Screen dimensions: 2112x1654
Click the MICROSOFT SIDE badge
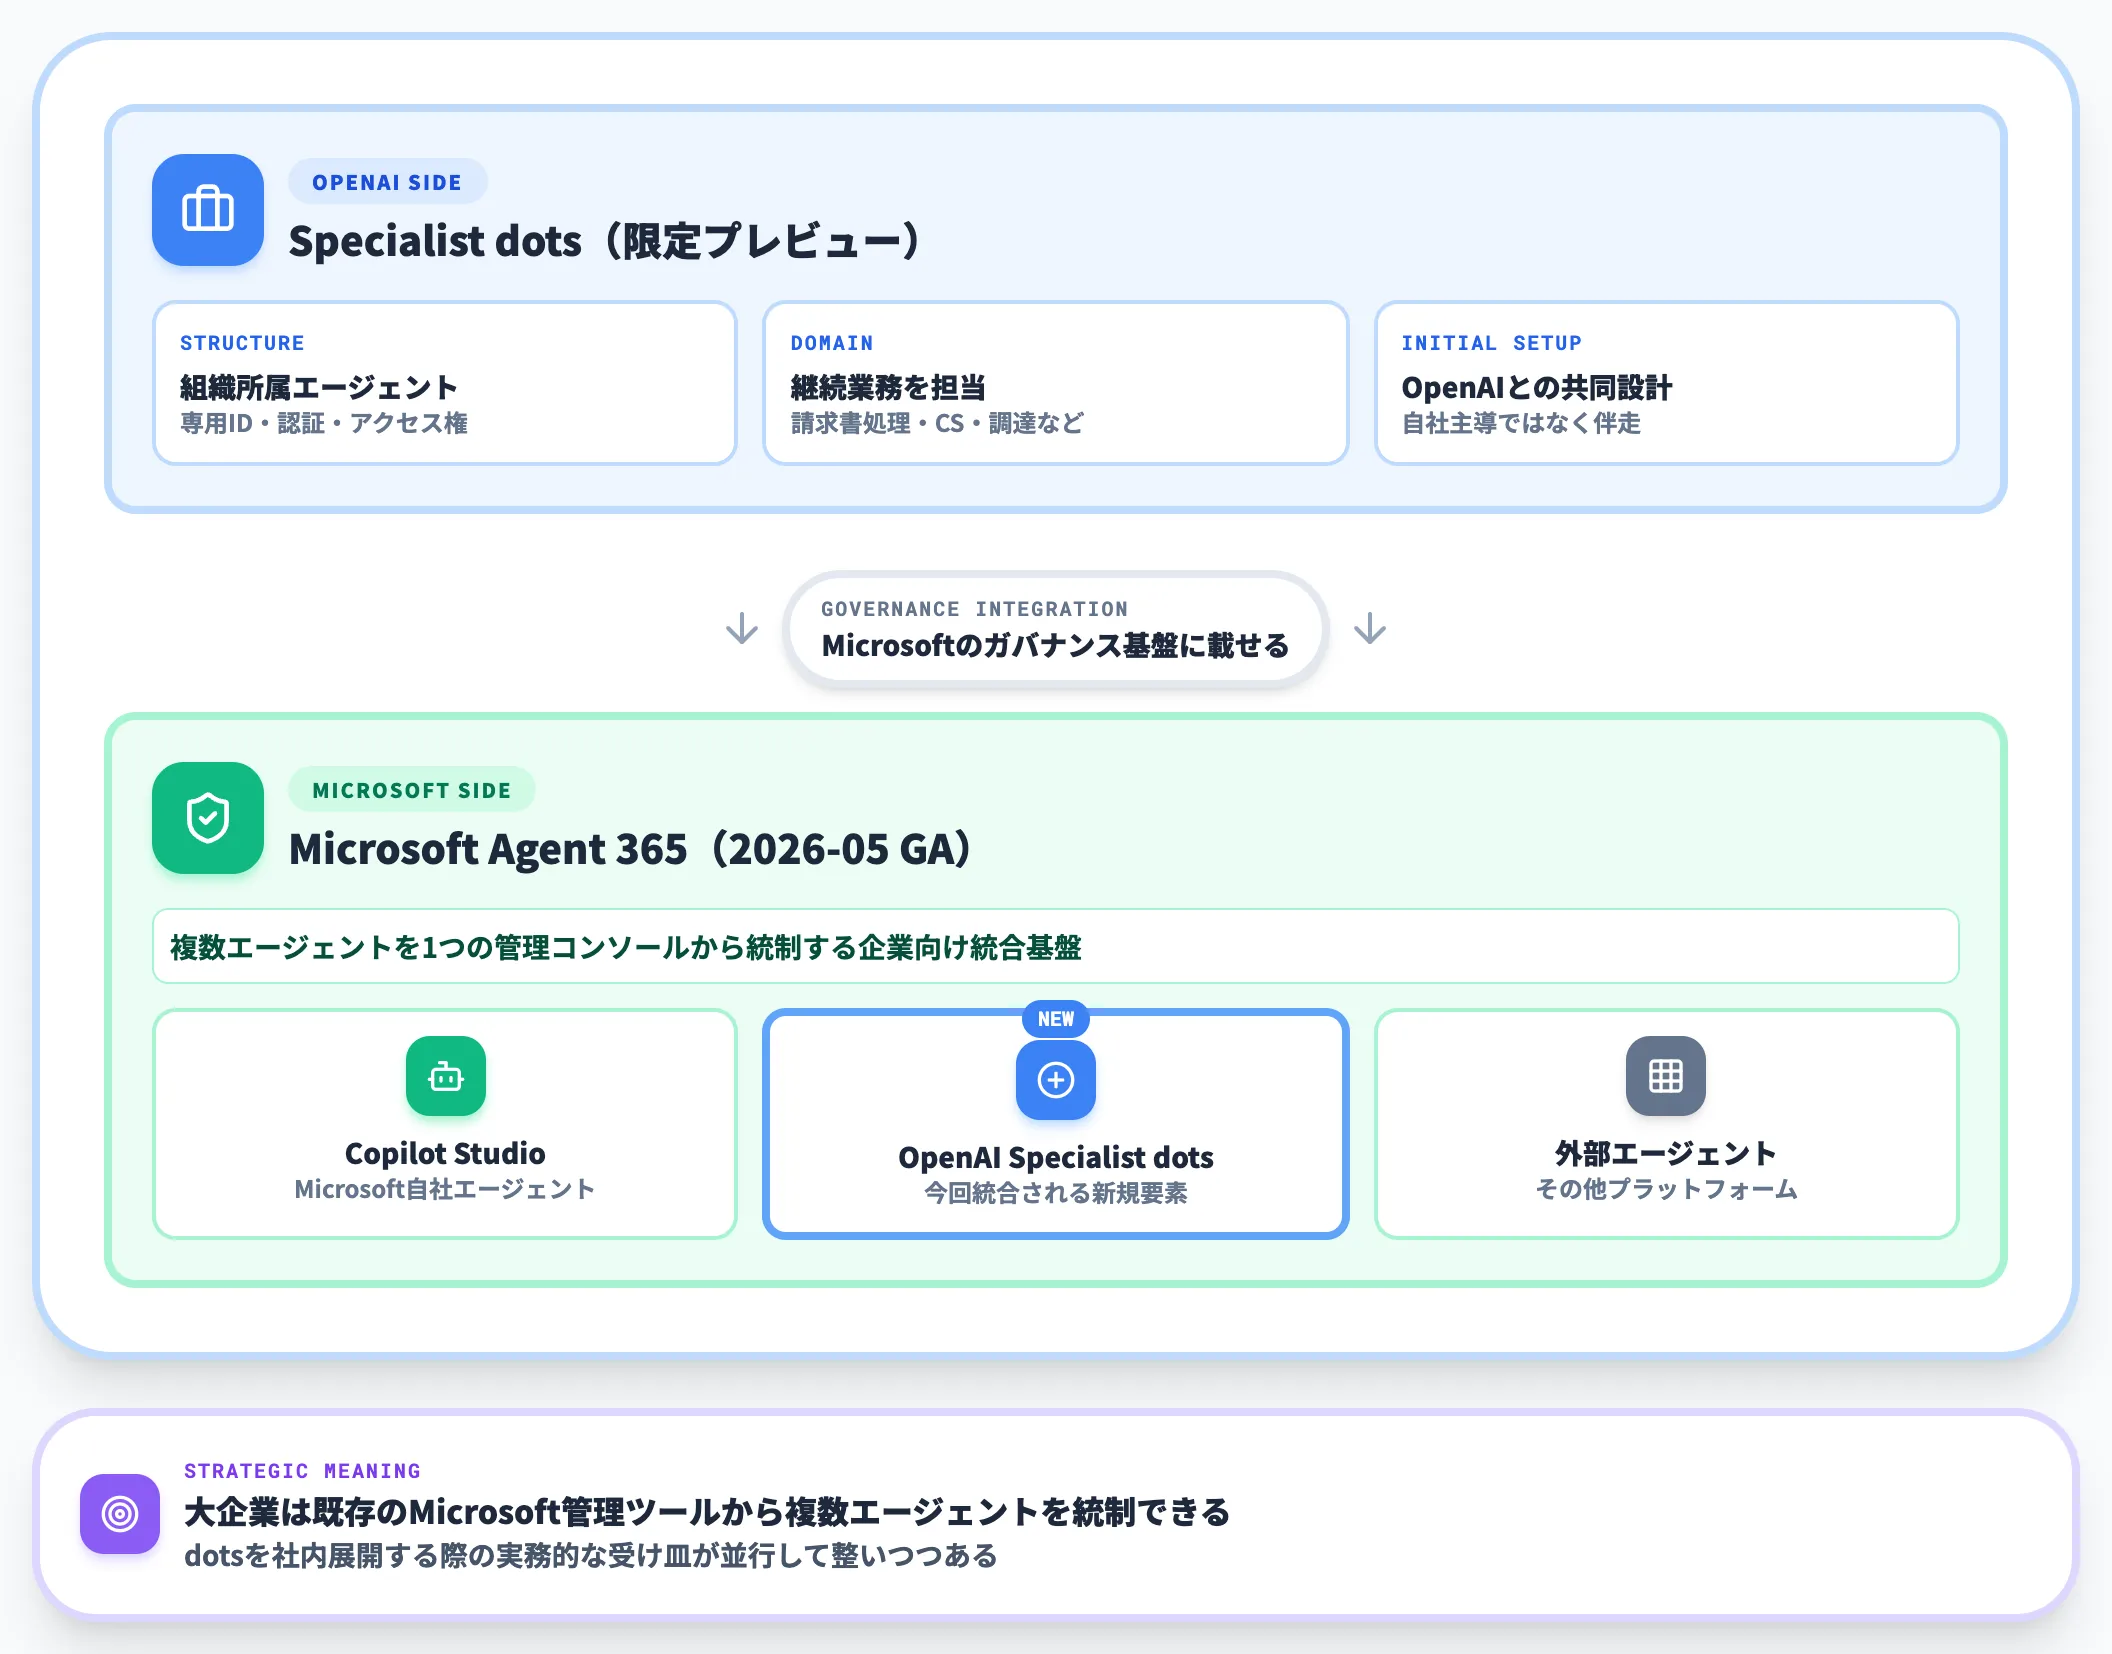tap(412, 790)
